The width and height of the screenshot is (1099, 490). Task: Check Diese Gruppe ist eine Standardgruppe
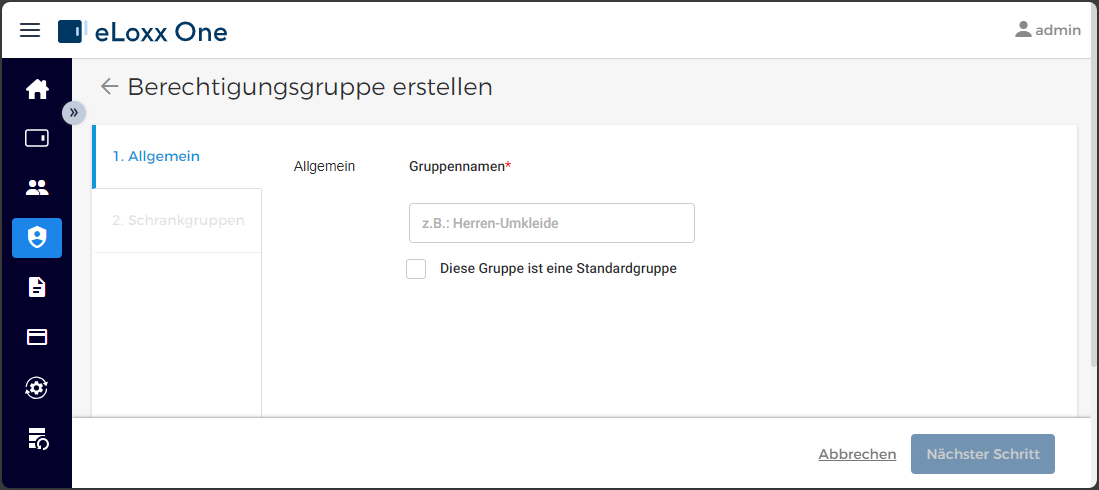tap(416, 268)
